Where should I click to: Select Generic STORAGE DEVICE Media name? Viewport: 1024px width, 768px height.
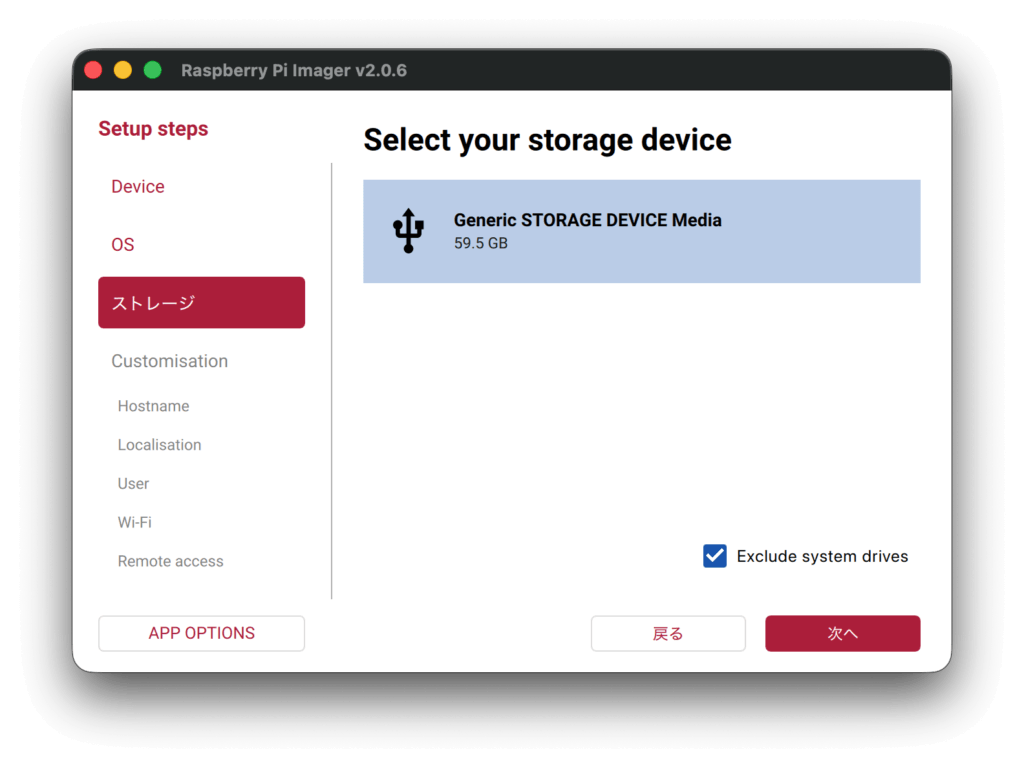tap(587, 220)
